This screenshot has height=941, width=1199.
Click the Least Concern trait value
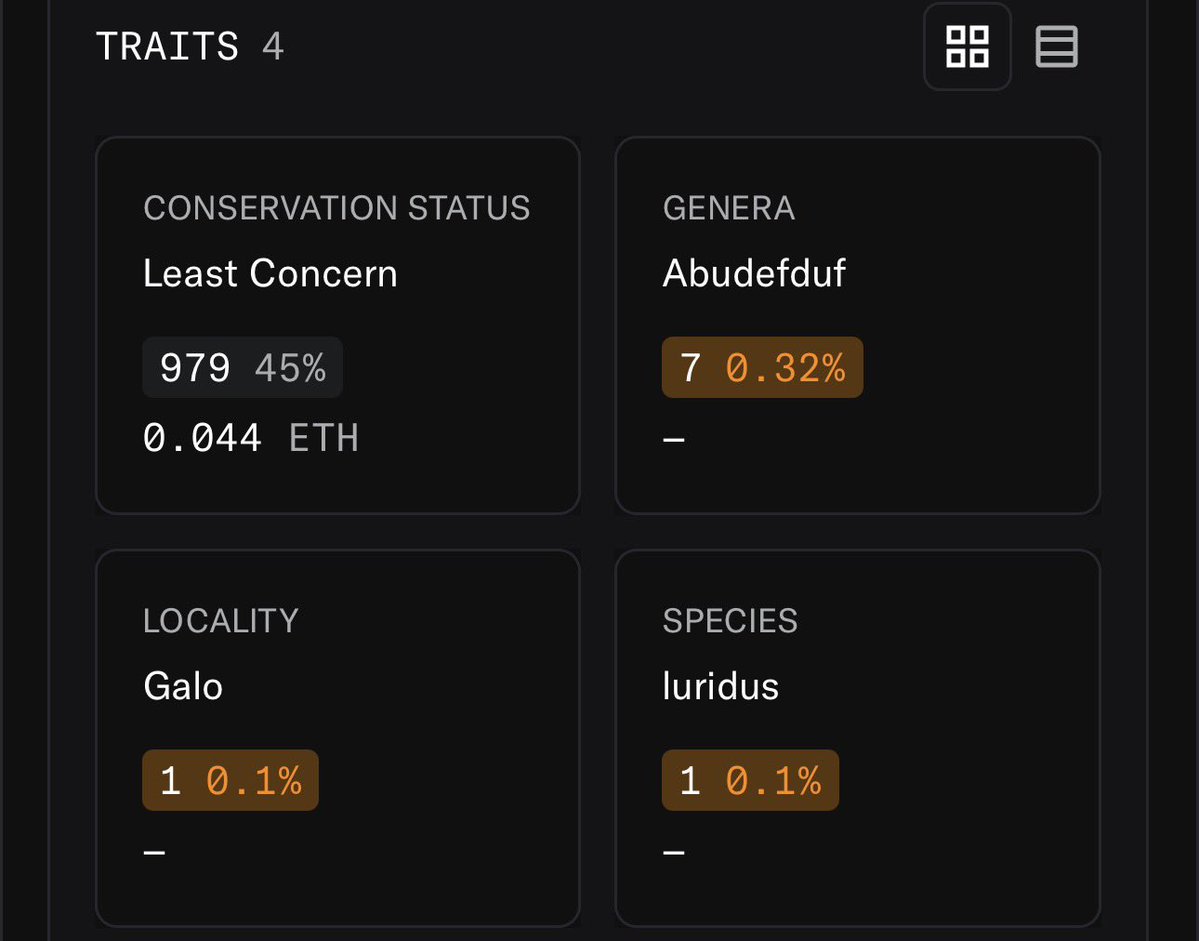point(270,273)
